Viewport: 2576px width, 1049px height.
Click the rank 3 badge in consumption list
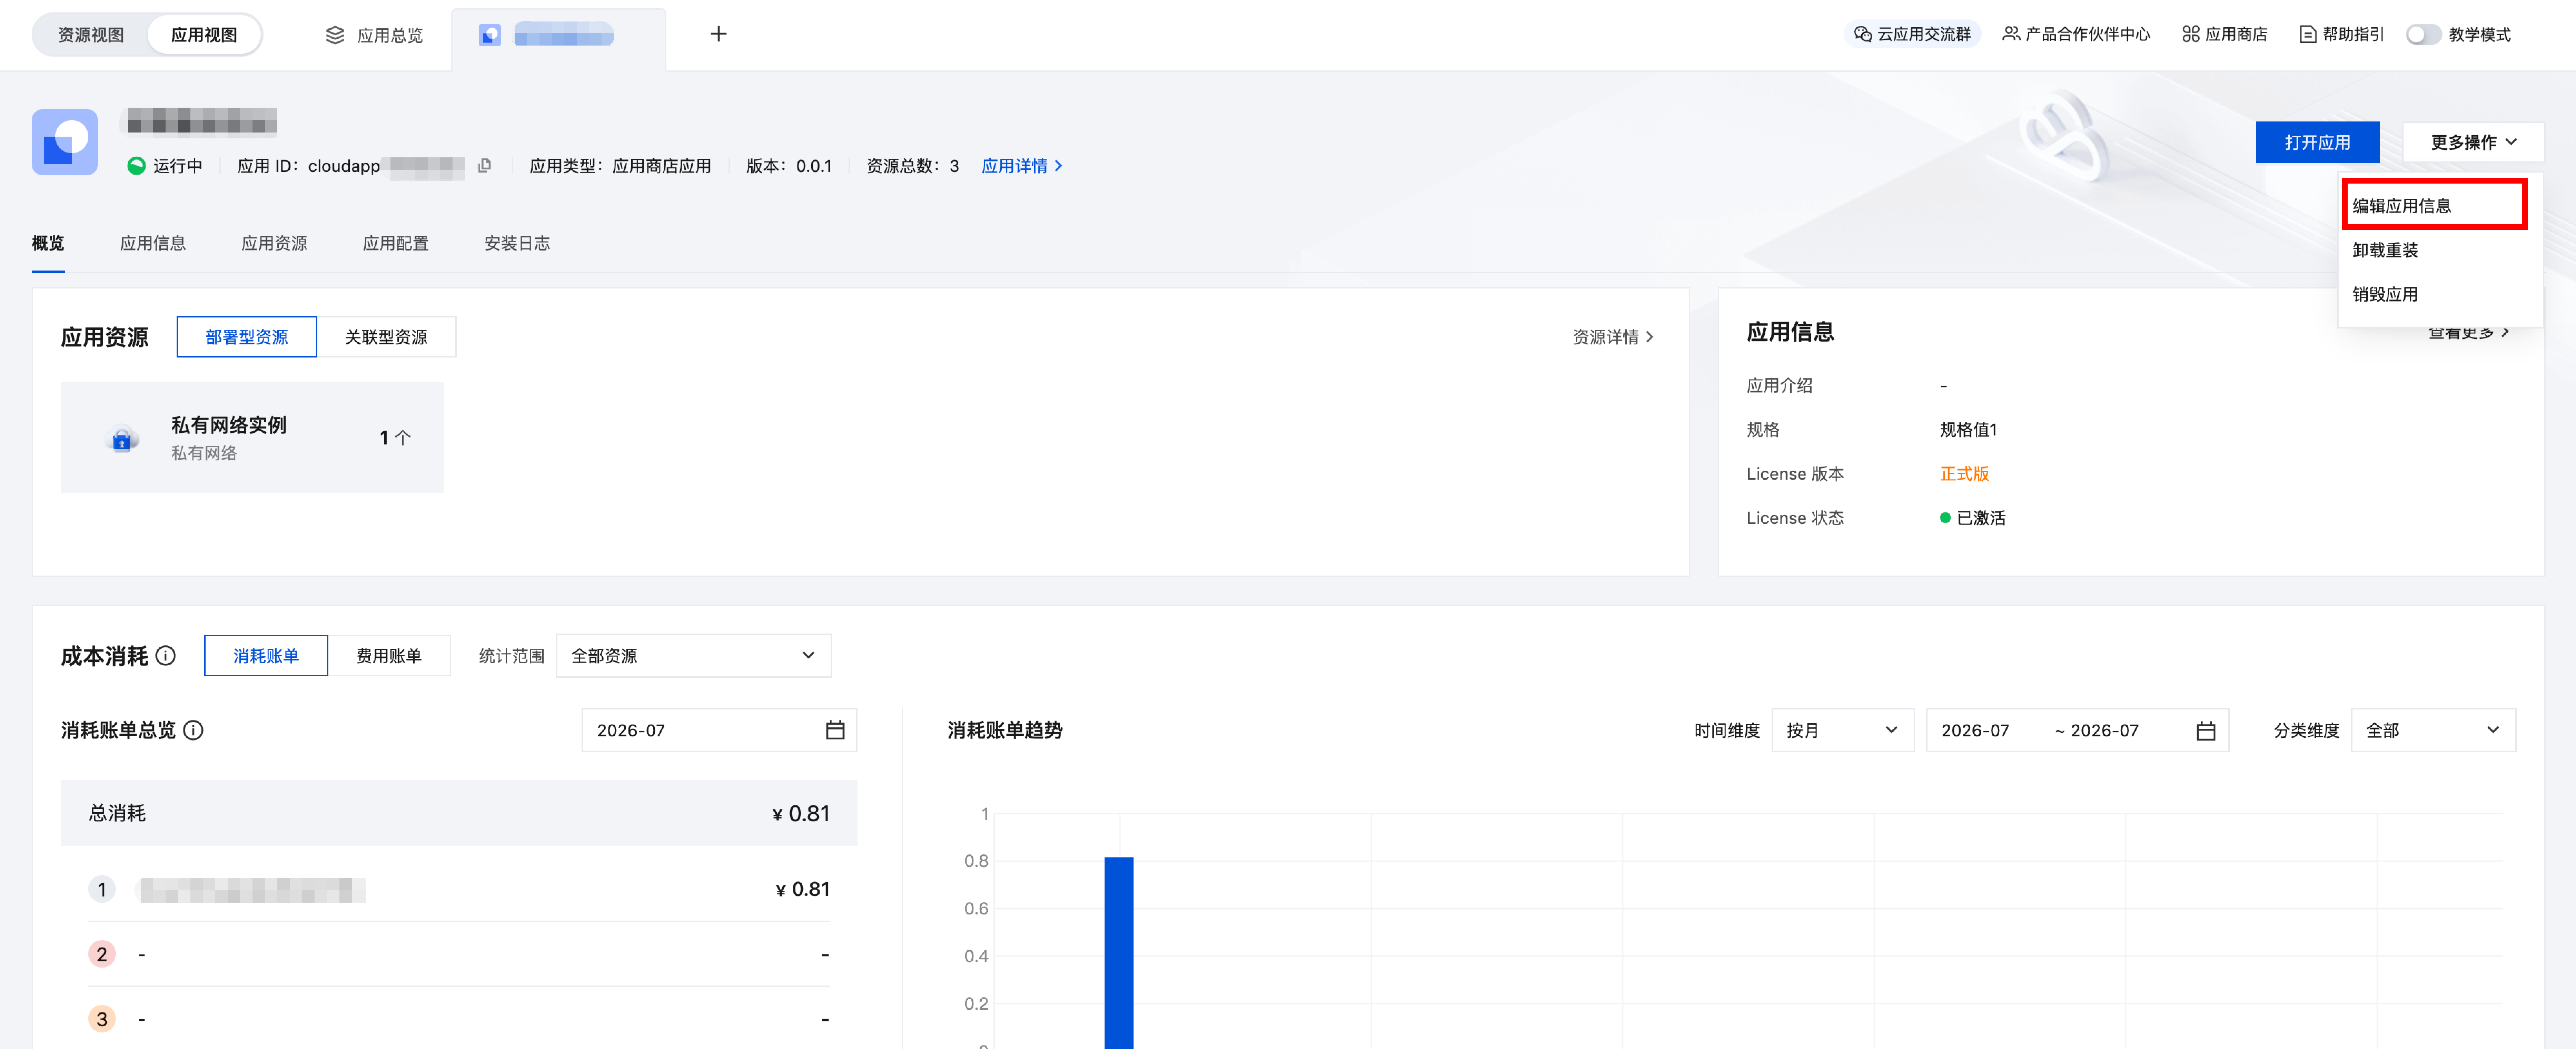[102, 1019]
